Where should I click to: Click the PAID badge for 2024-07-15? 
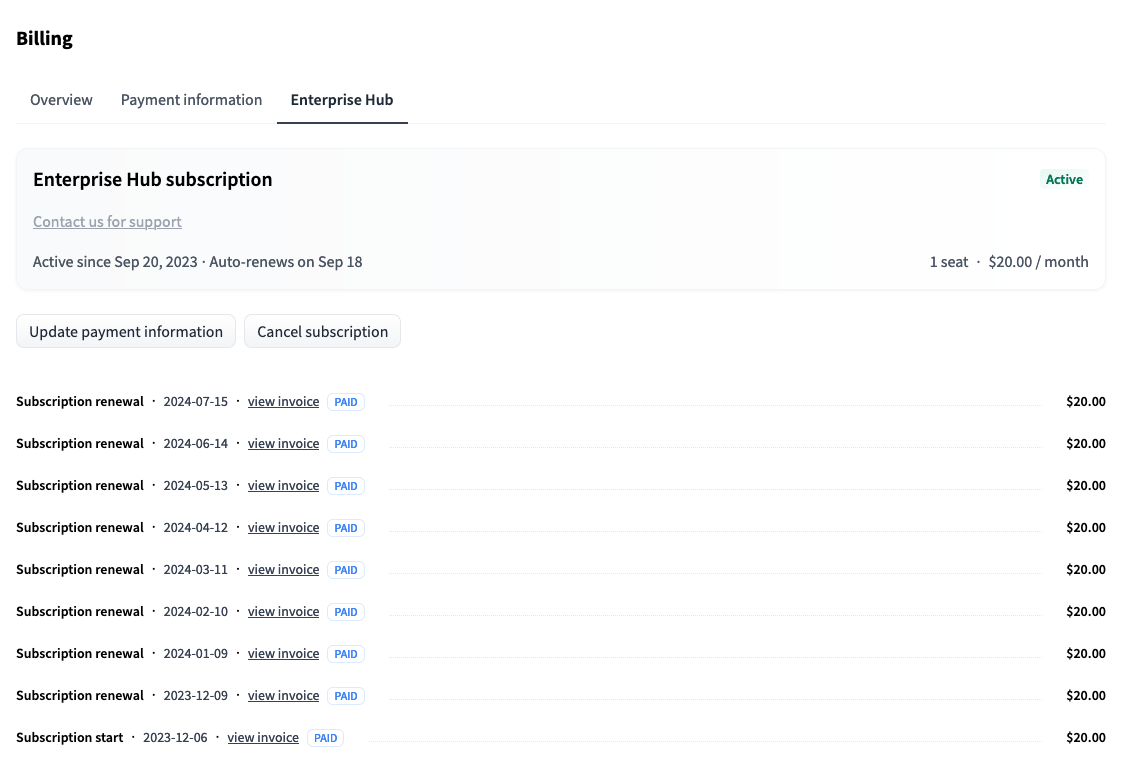click(x=346, y=402)
